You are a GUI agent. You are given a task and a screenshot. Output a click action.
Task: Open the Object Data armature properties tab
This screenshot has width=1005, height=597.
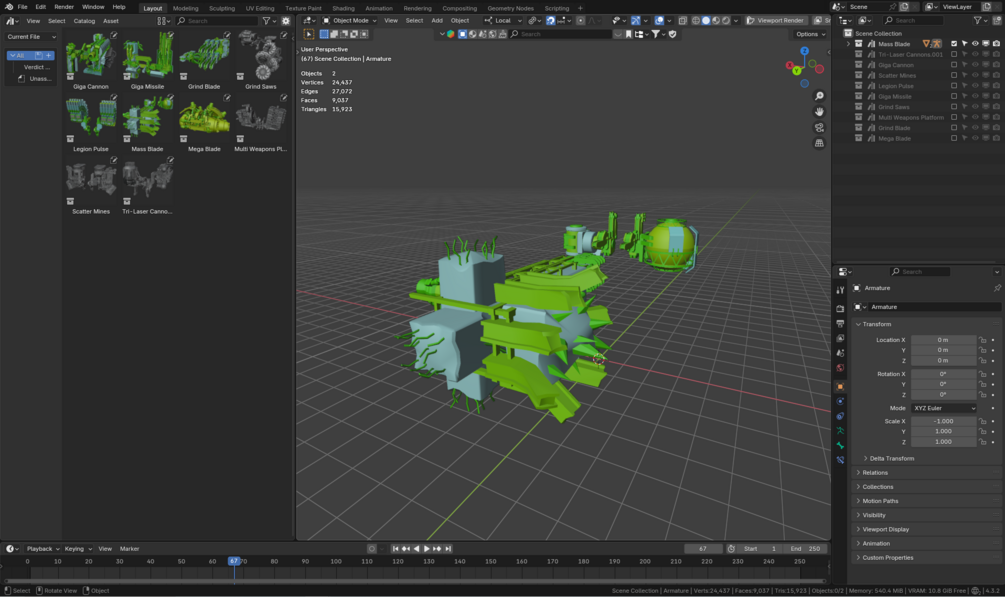(840, 430)
